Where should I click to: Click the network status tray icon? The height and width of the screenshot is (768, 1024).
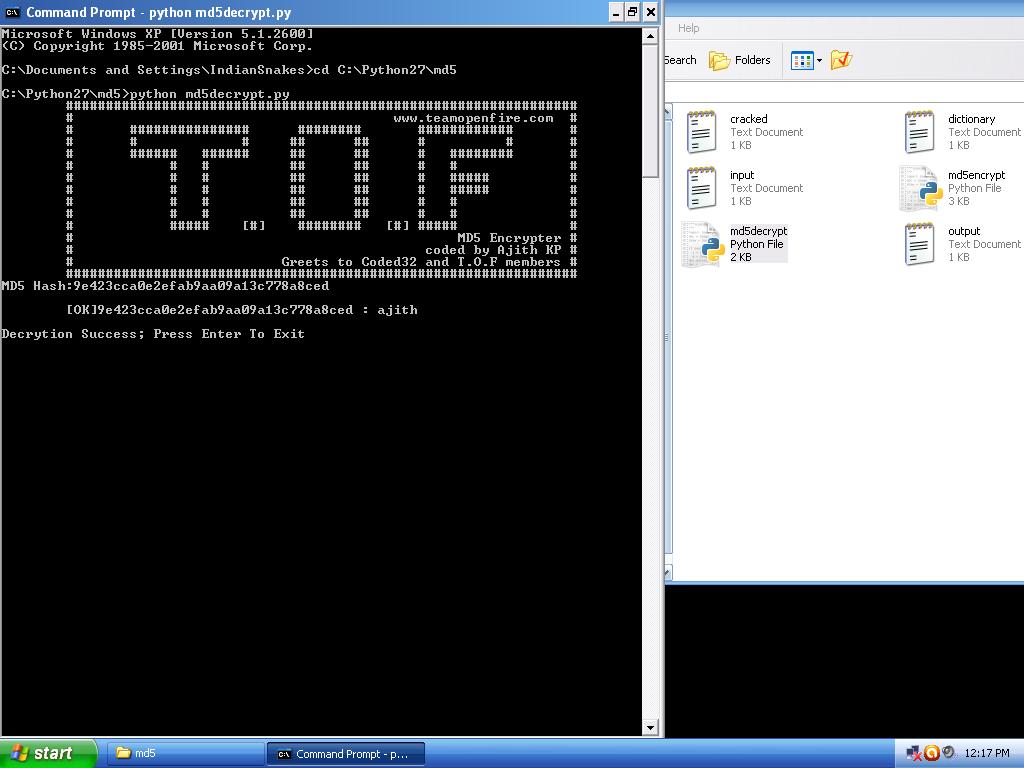pos(913,752)
